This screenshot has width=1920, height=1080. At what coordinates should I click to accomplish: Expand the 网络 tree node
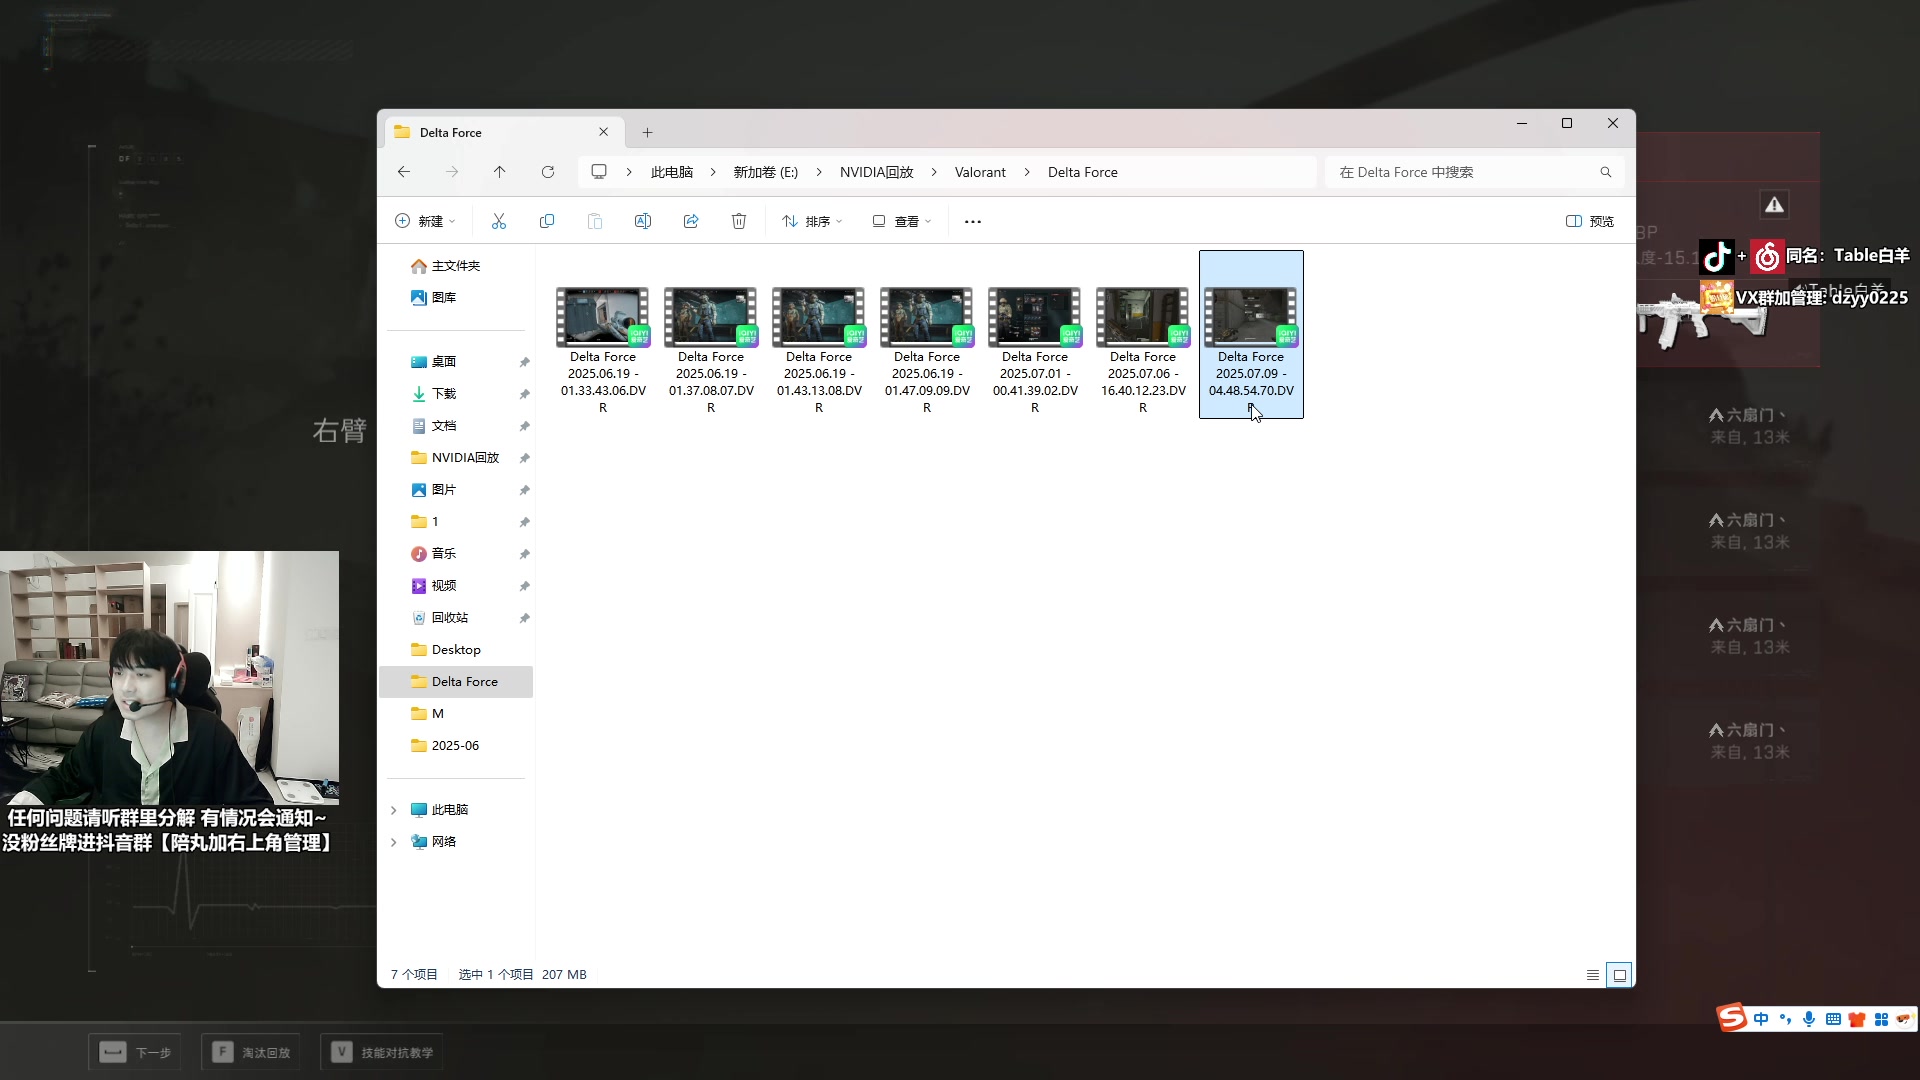(x=394, y=842)
